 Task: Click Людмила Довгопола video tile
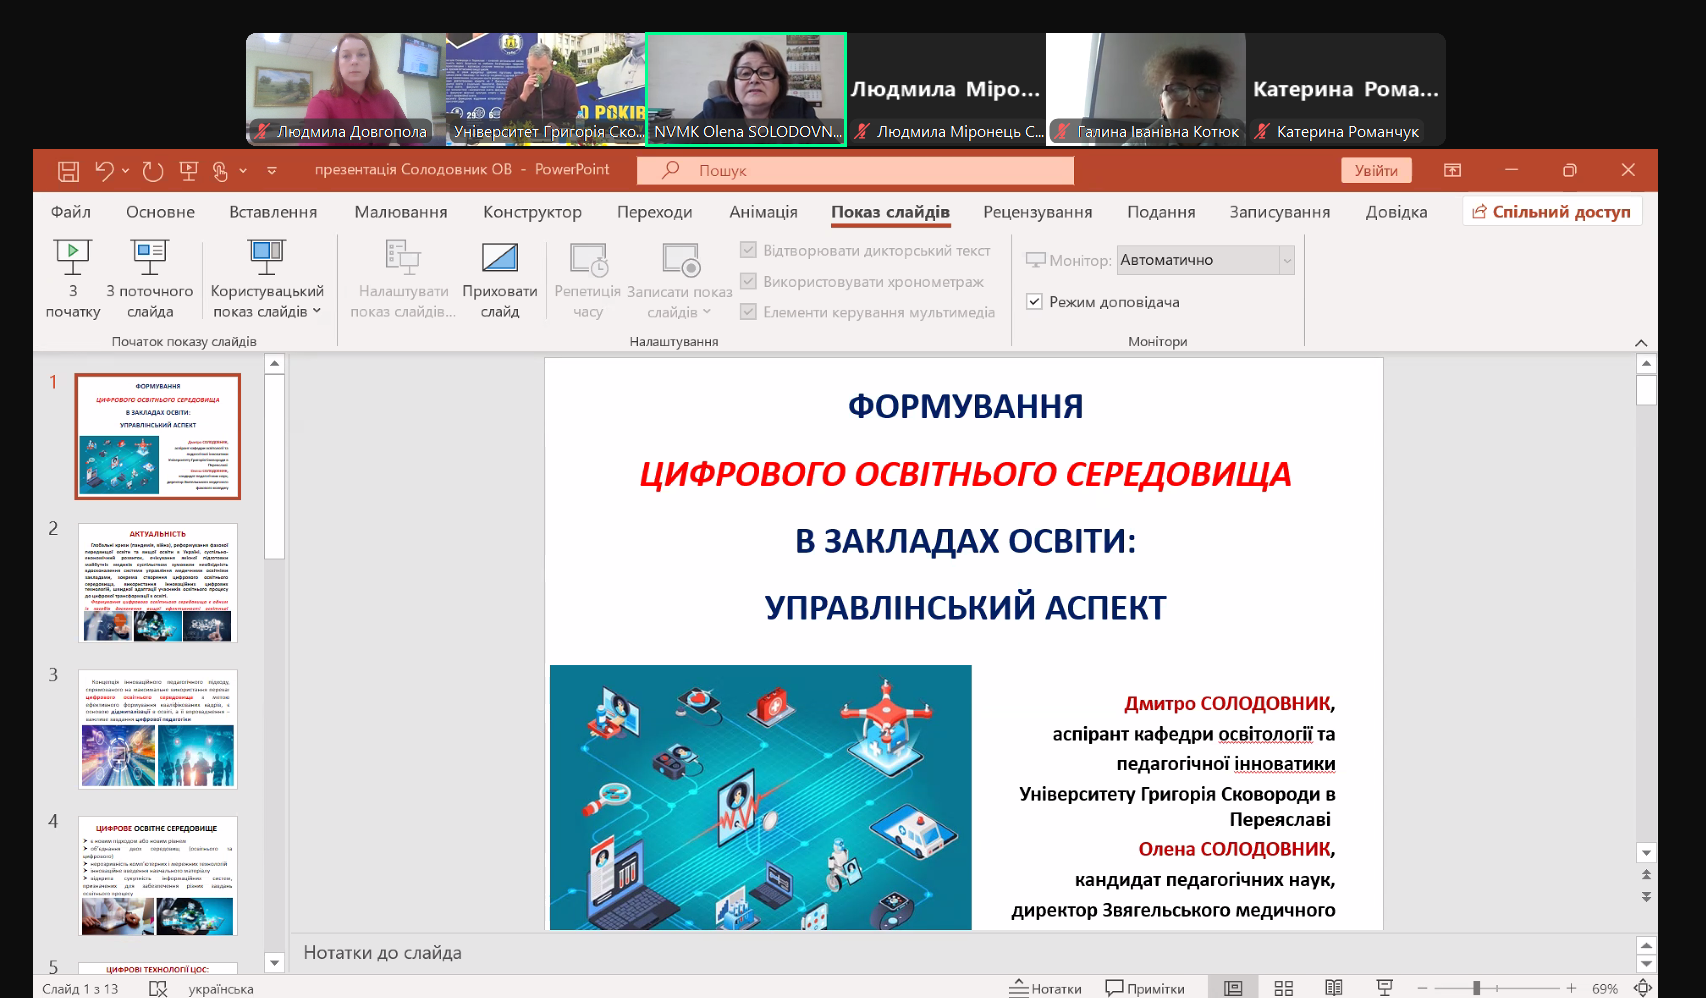[346, 89]
